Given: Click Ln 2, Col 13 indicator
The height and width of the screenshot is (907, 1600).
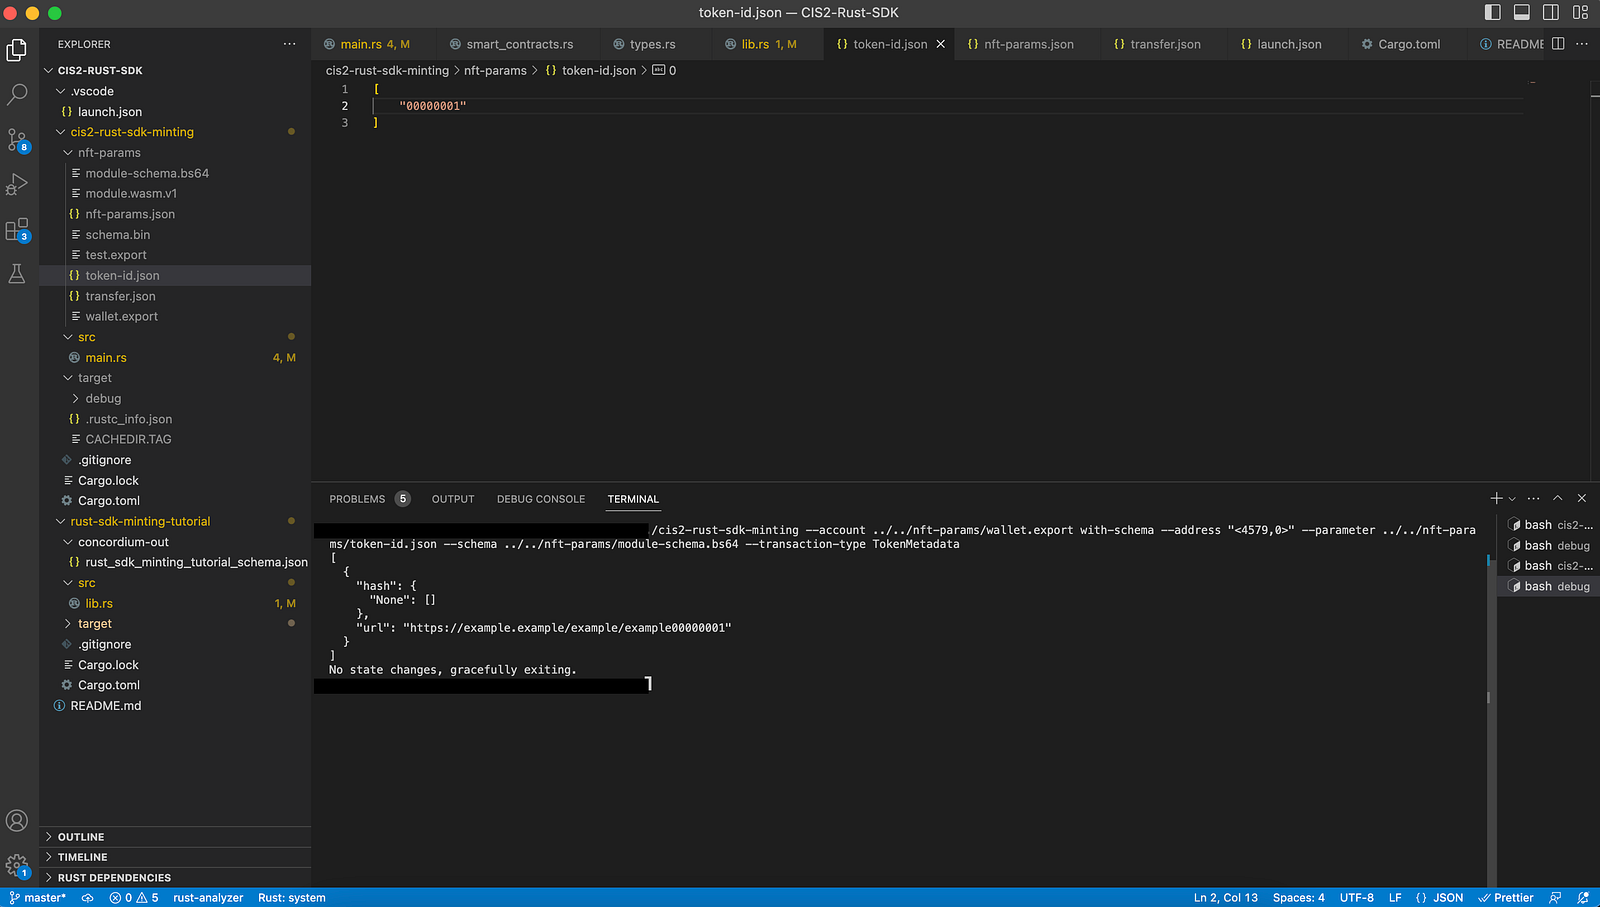Looking at the screenshot, I should pos(1226,897).
